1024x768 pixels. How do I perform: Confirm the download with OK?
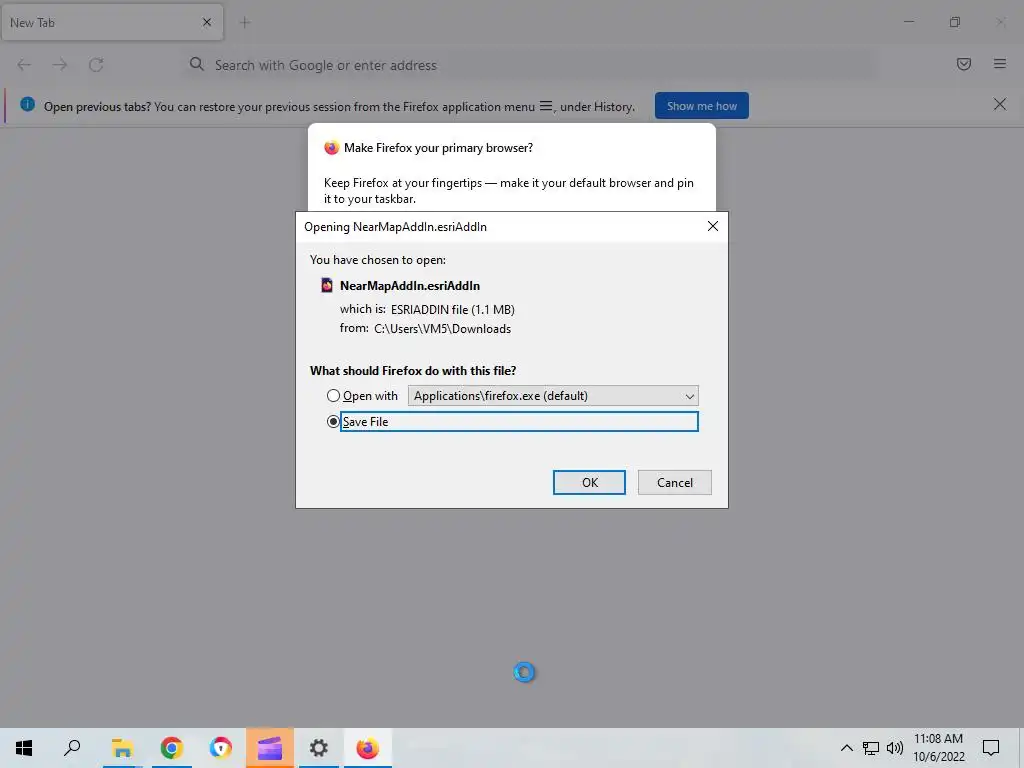(589, 483)
